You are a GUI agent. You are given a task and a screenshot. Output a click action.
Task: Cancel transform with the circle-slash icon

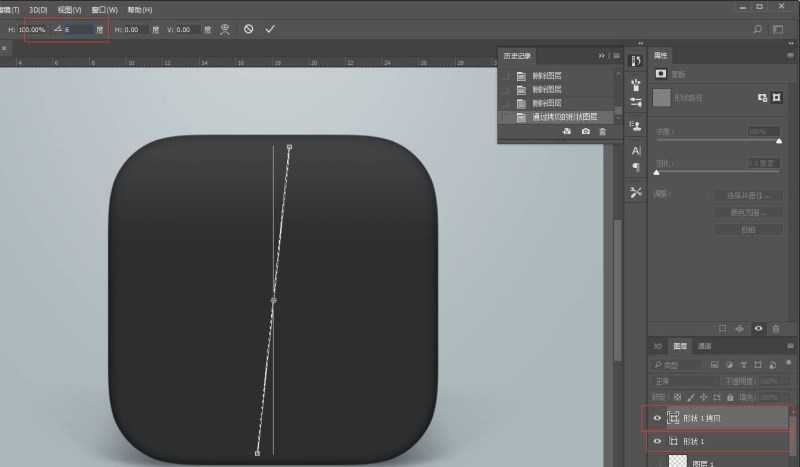[248, 30]
